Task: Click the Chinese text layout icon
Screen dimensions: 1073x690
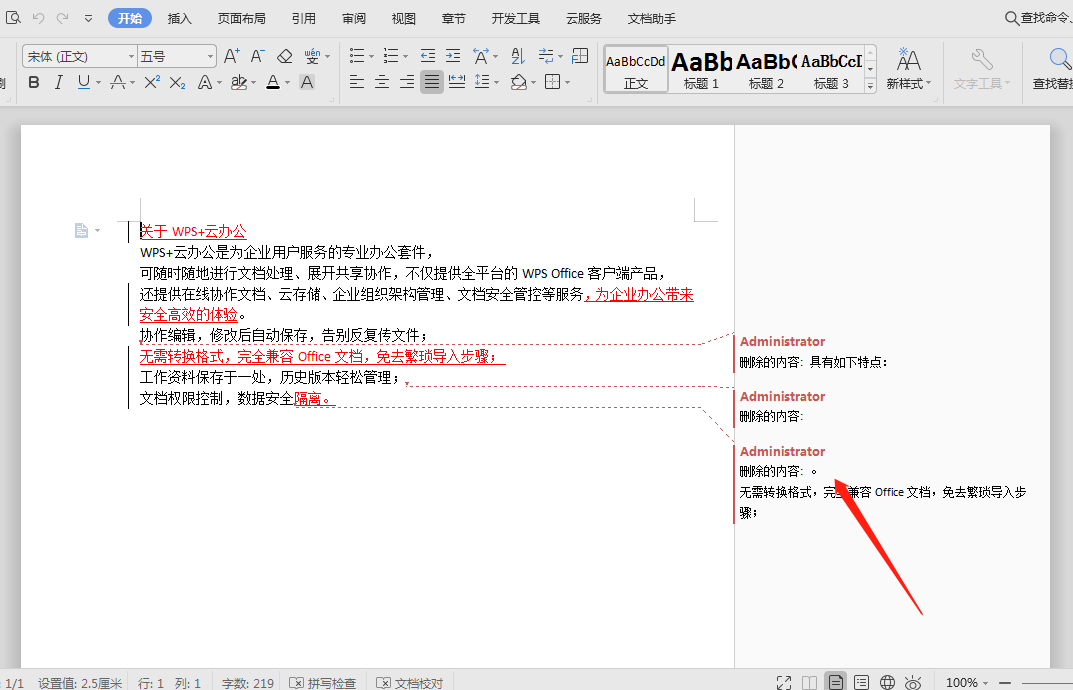Action: [481, 55]
